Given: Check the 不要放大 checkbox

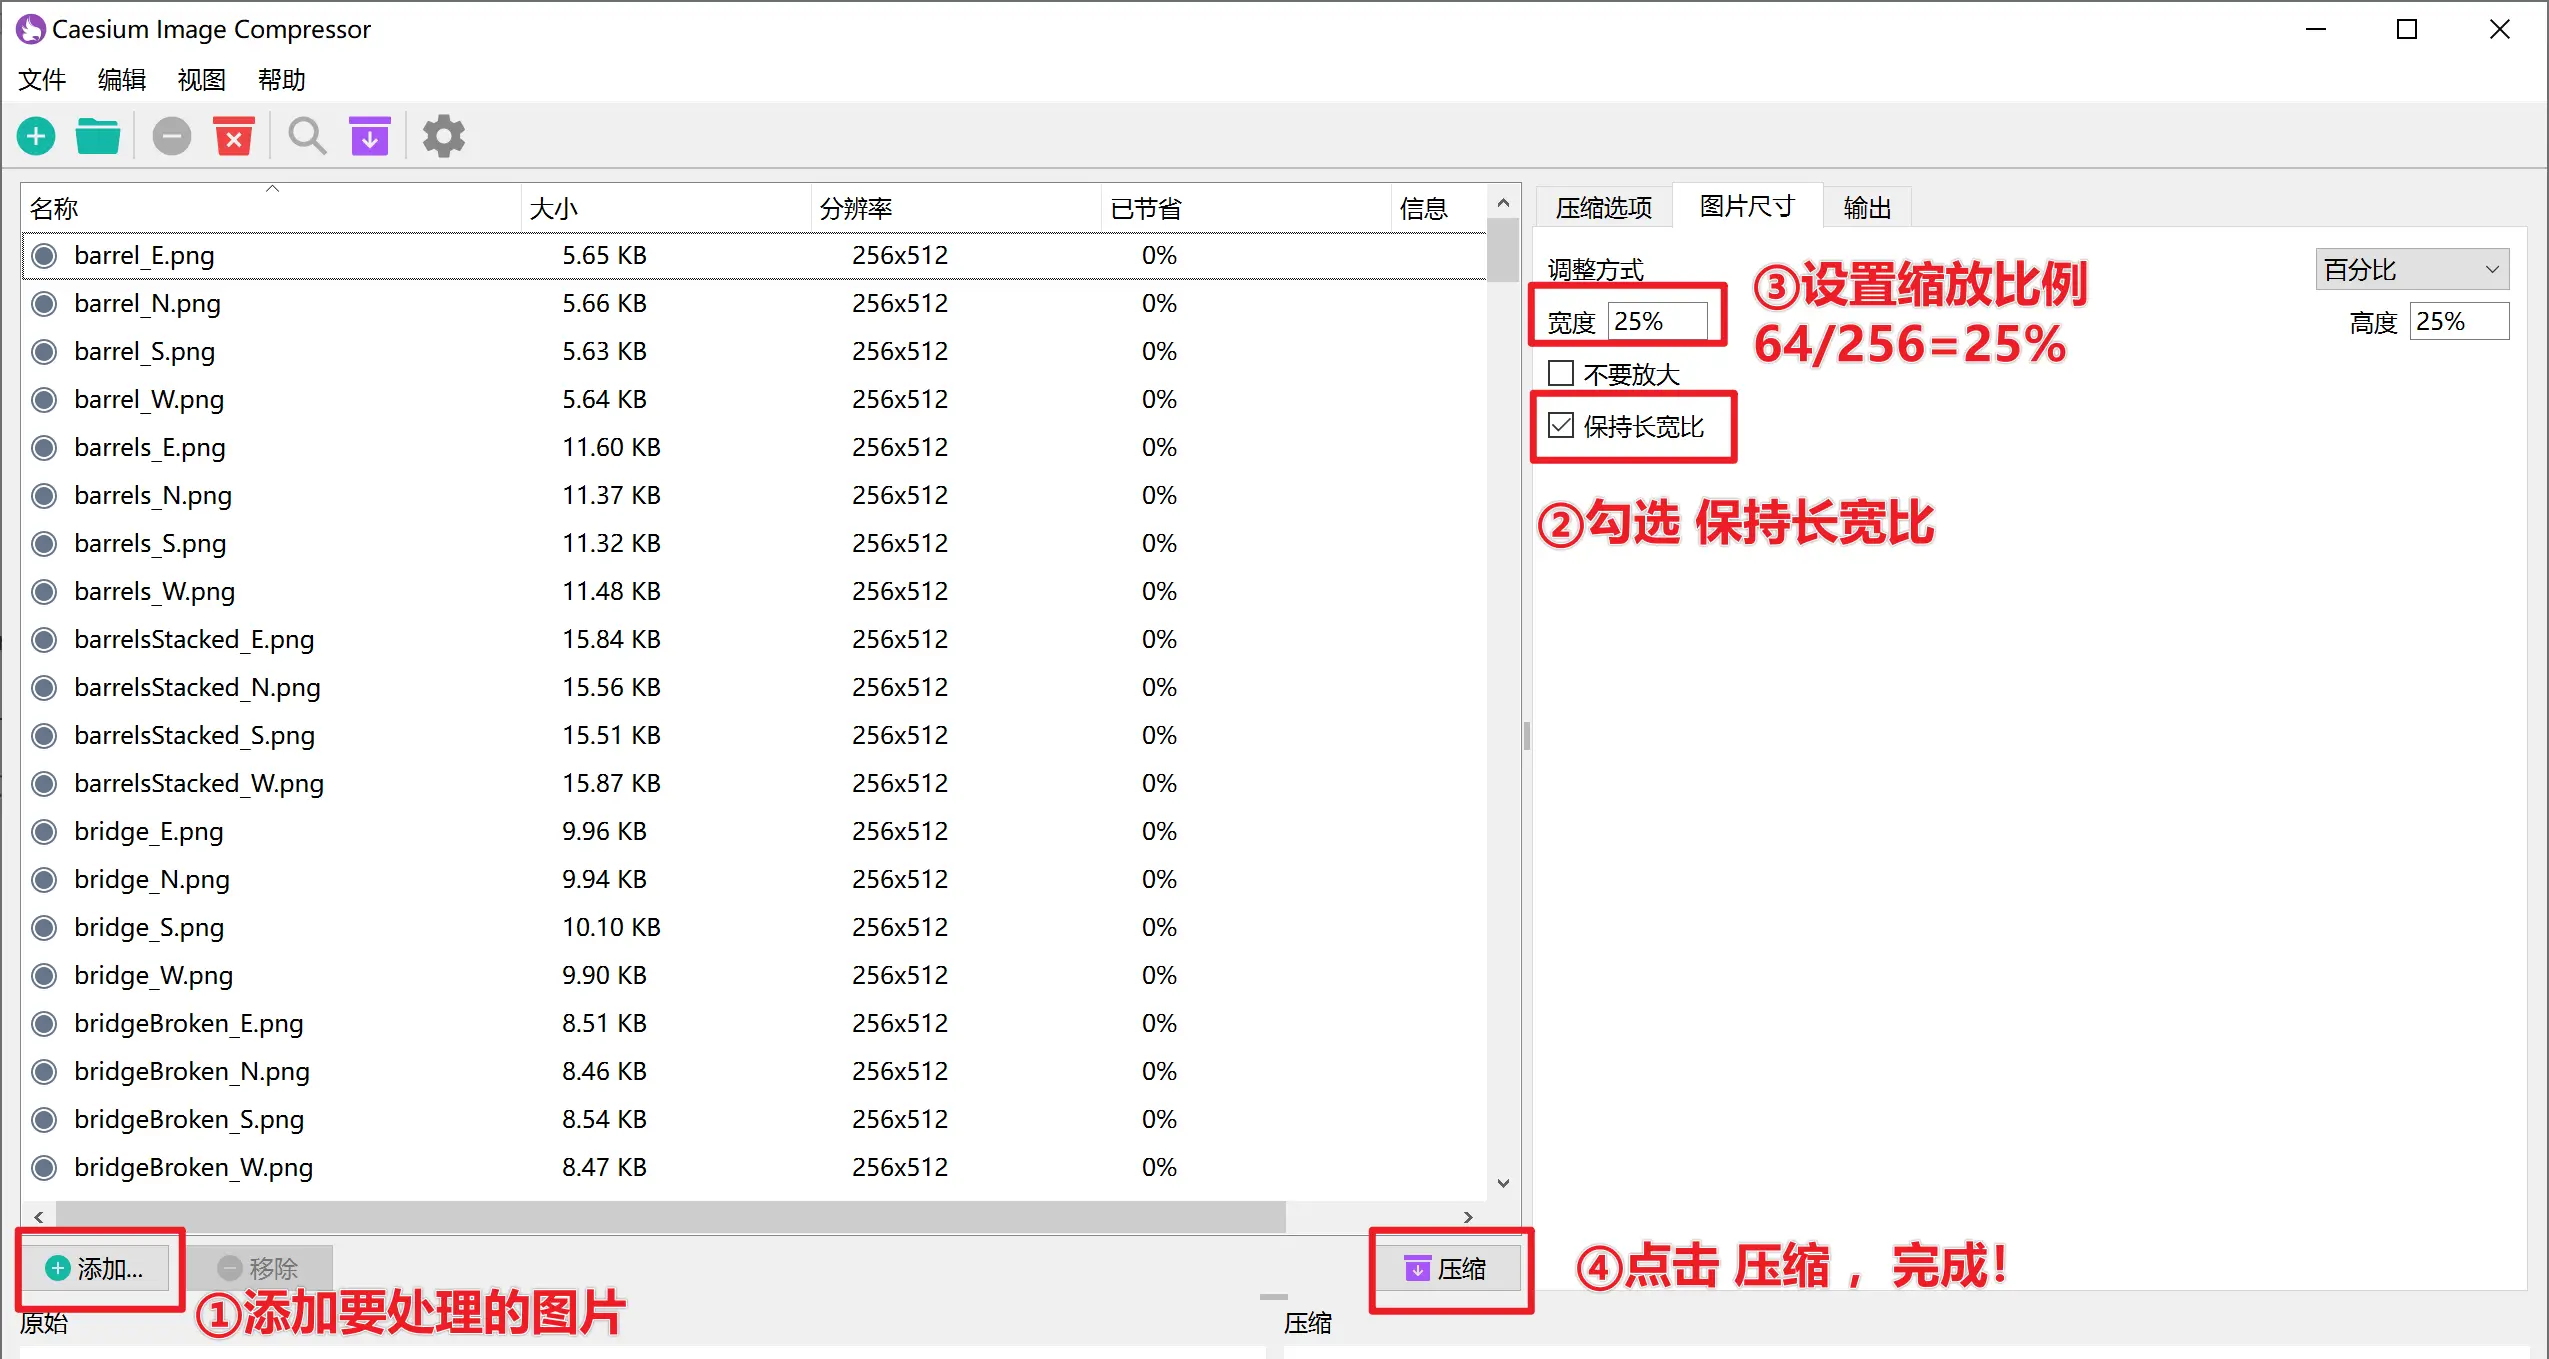Looking at the screenshot, I should tap(1560, 372).
